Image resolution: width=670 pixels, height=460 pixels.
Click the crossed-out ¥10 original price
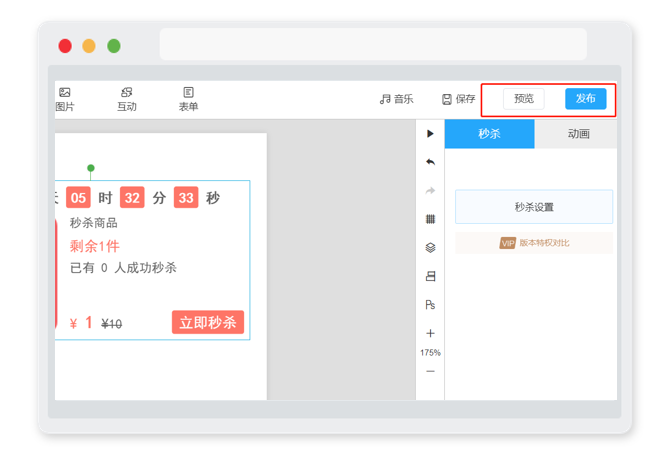click(x=112, y=324)
